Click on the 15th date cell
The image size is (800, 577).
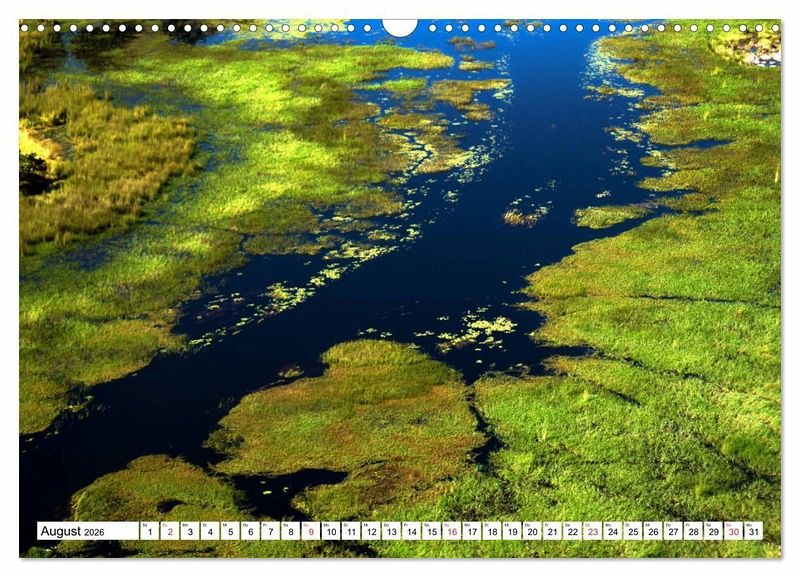point(431,532)
